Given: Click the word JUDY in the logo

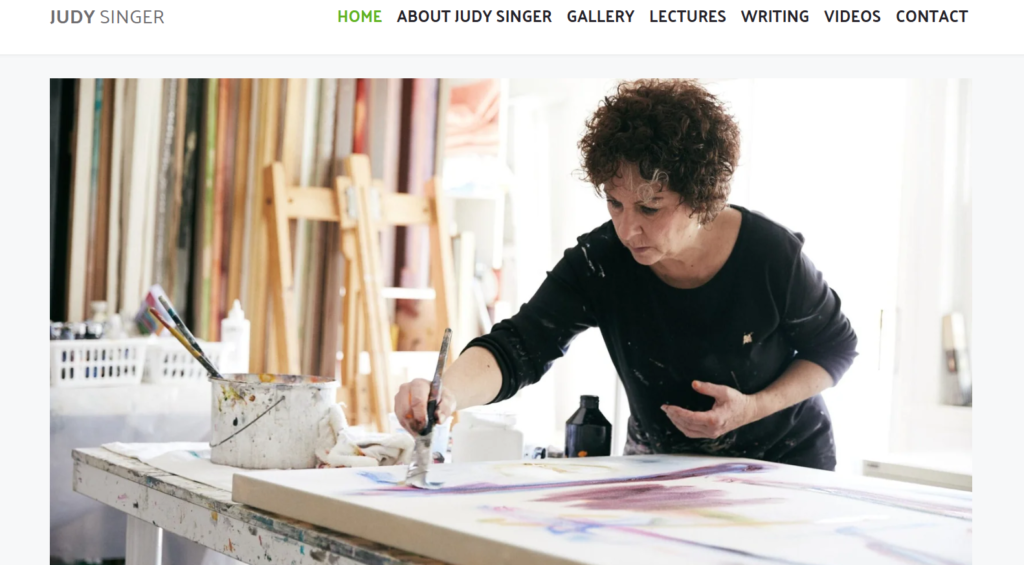Looking at the screenshot, I should pos(72,17).
